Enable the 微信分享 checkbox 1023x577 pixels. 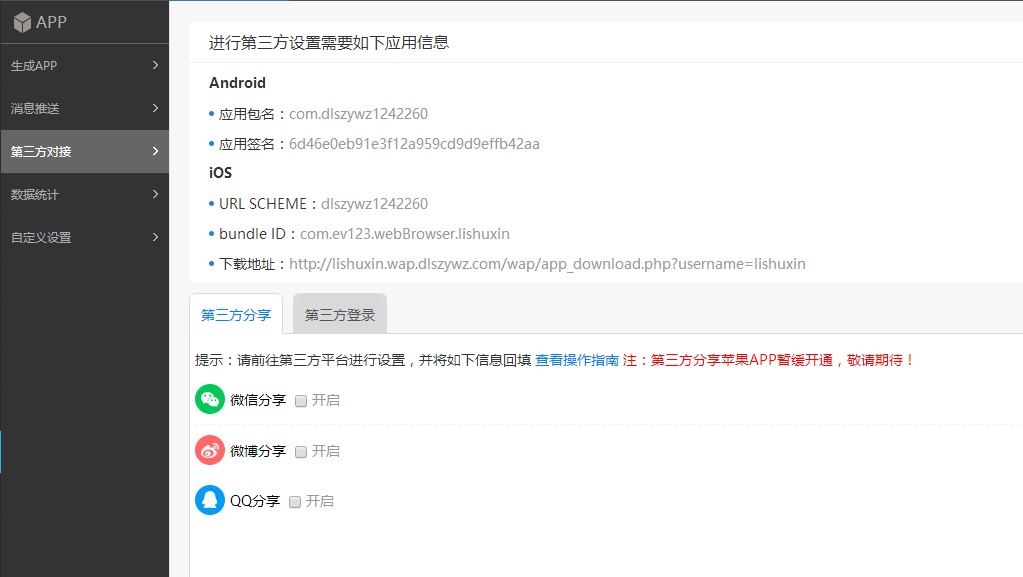301,400
